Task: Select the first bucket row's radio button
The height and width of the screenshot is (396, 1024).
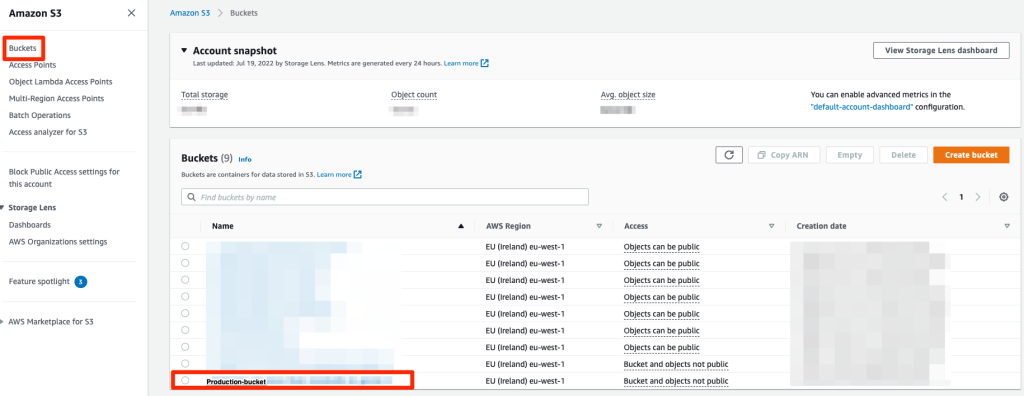Action: [x=185, y=246]
